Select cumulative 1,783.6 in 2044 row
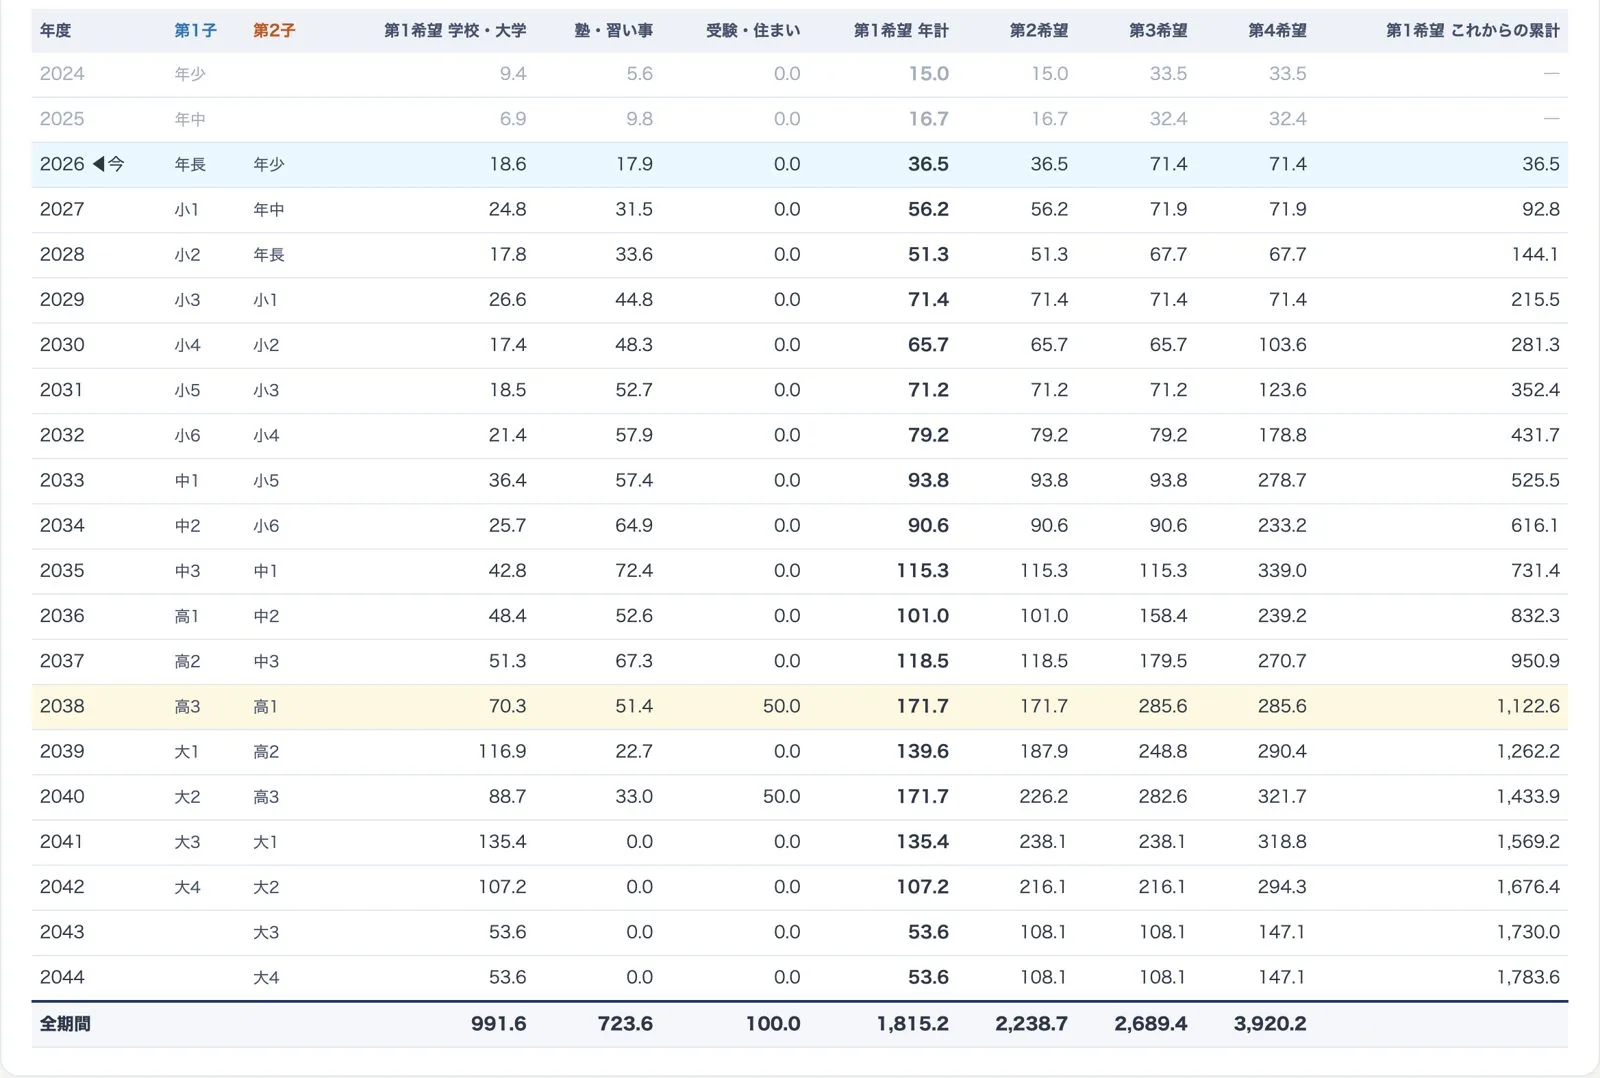 click(1528, 977)
